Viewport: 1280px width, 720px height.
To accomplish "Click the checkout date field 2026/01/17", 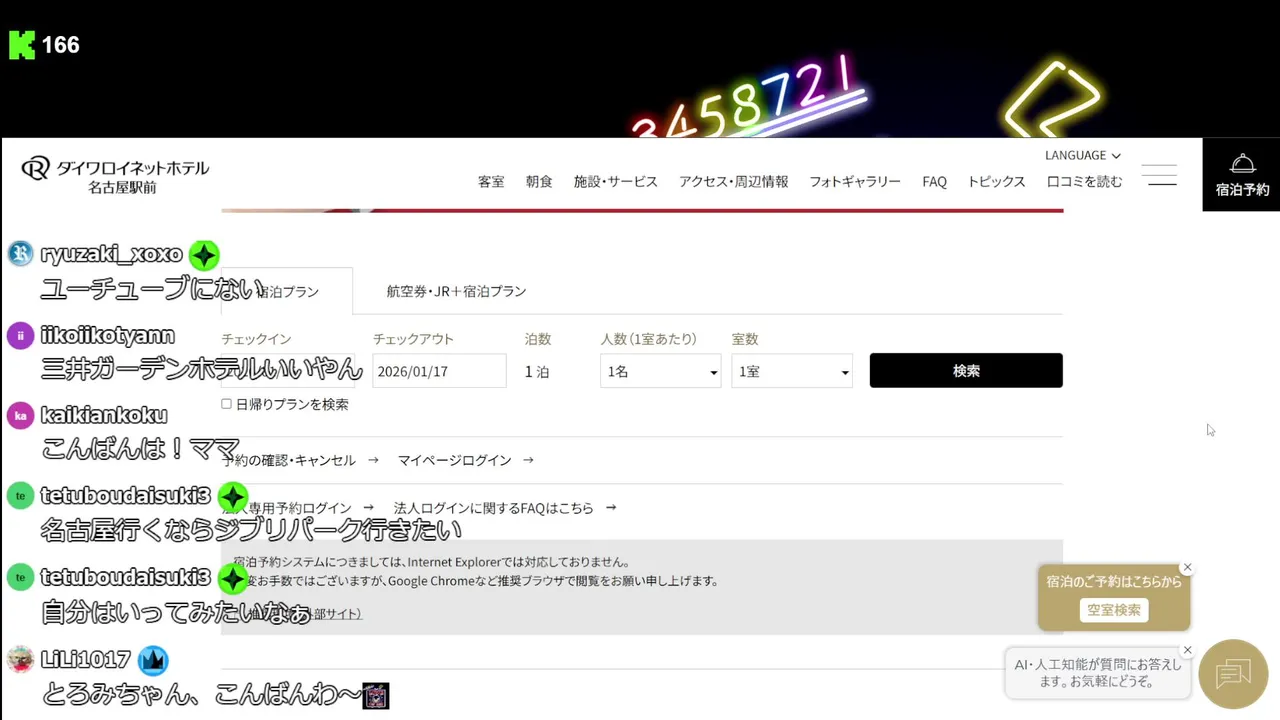I will [439, 371].
